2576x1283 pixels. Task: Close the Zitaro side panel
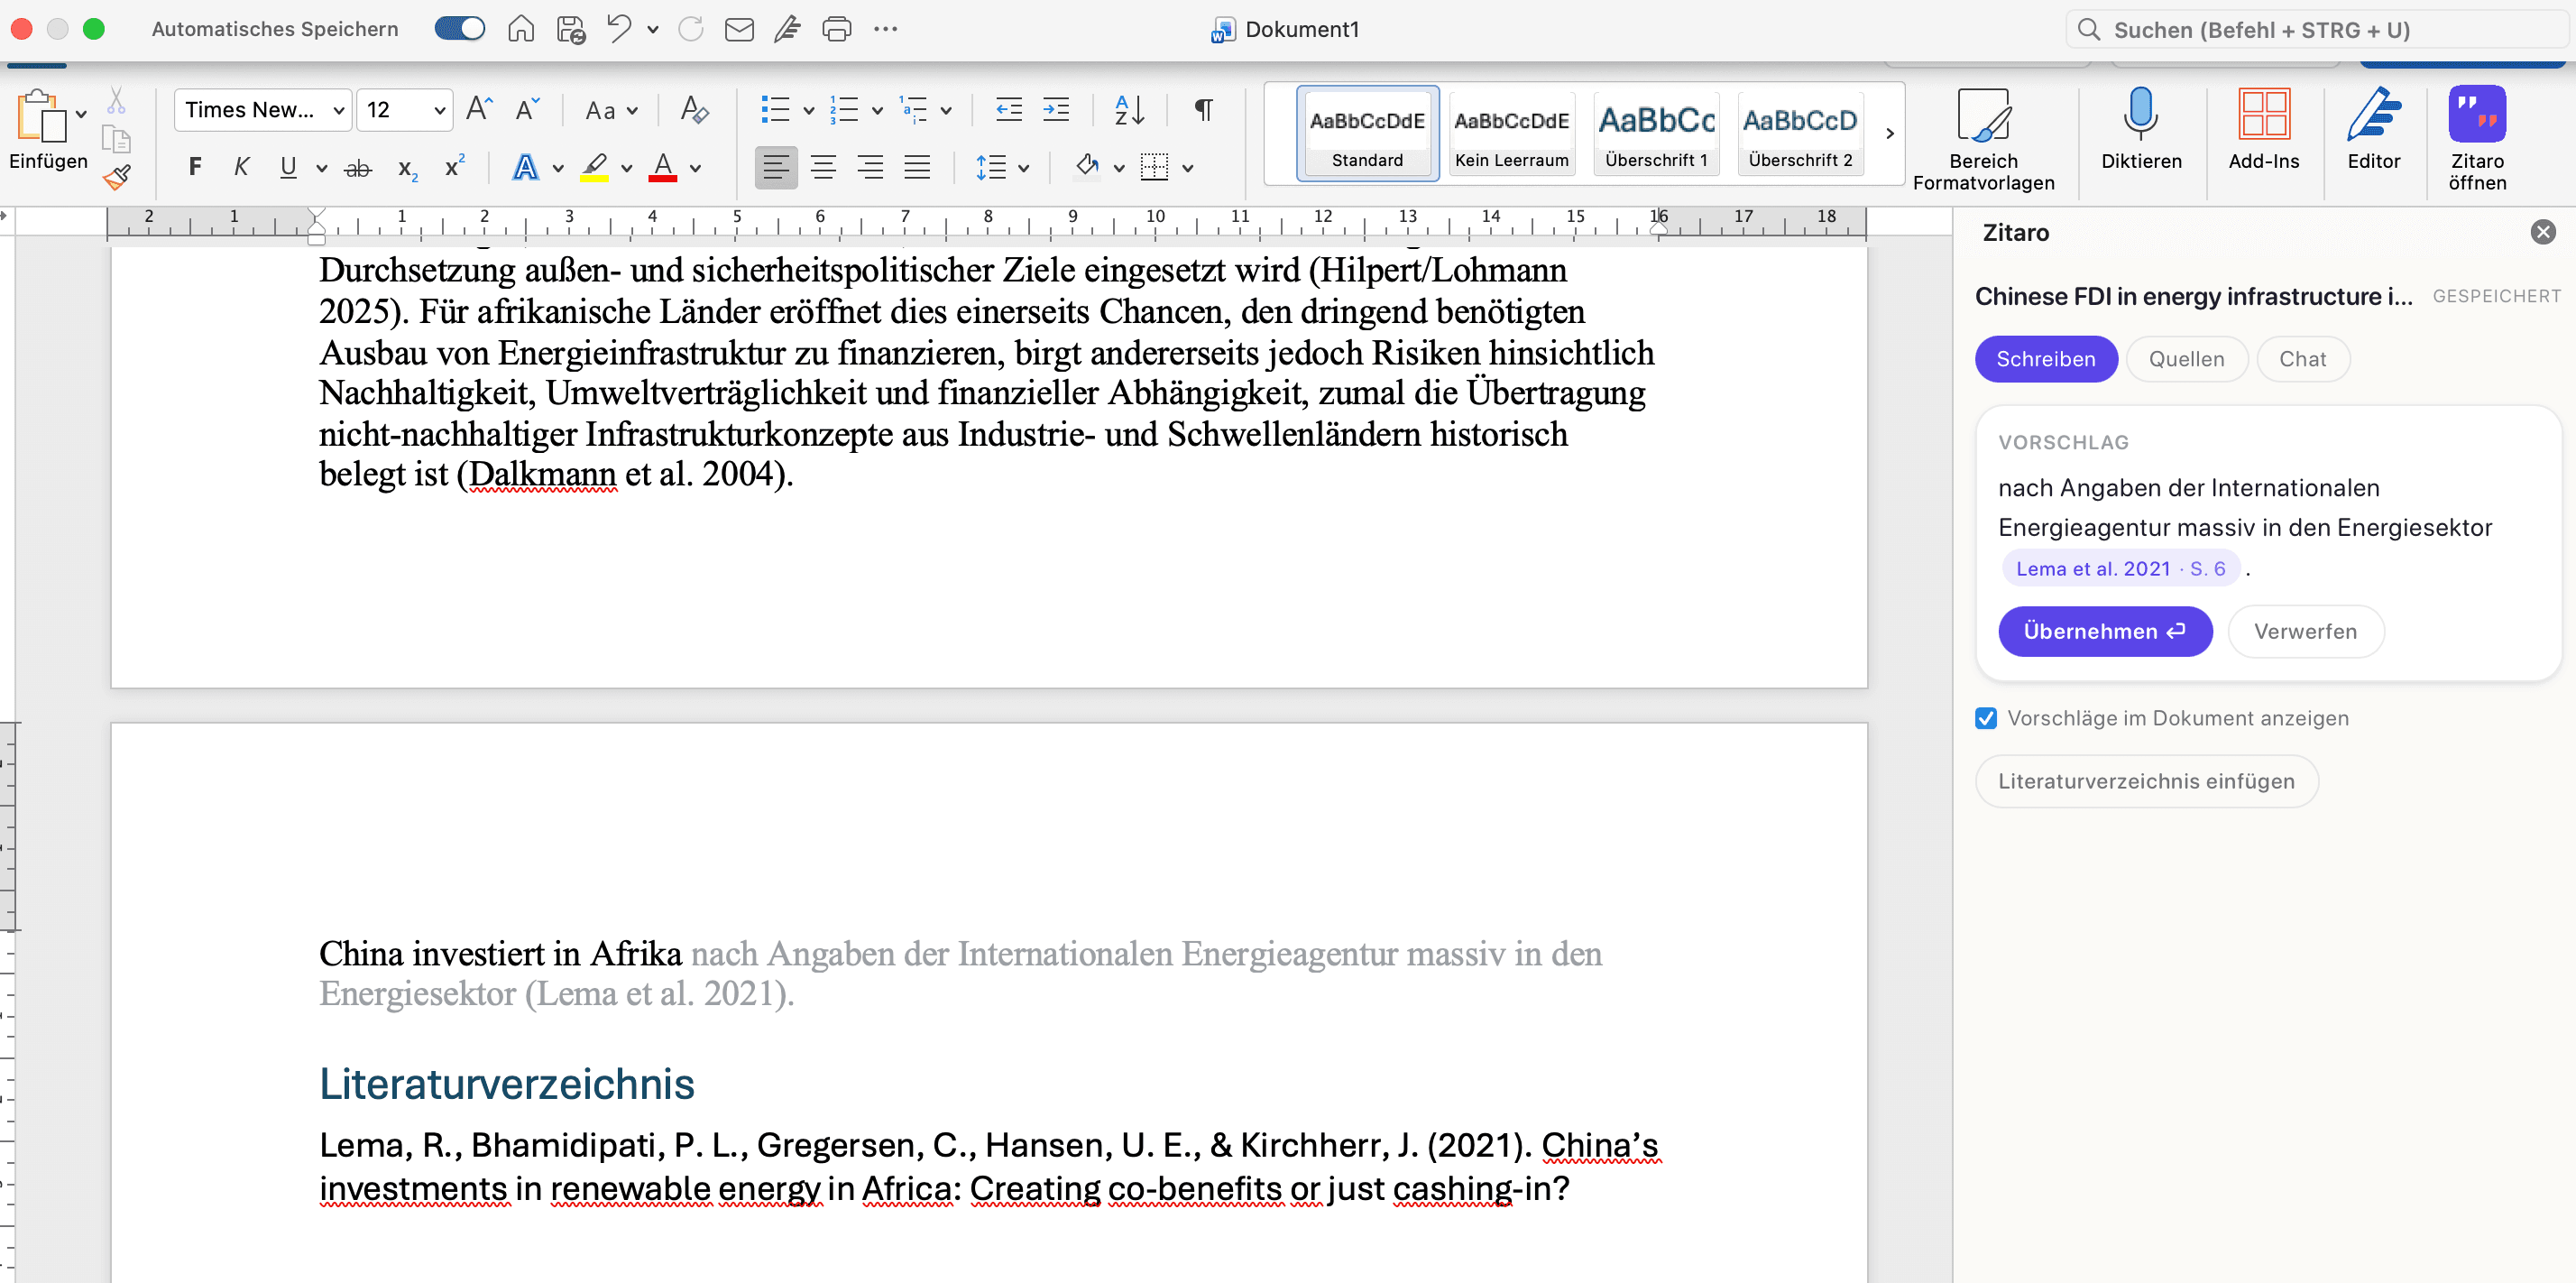(2543, 232)
